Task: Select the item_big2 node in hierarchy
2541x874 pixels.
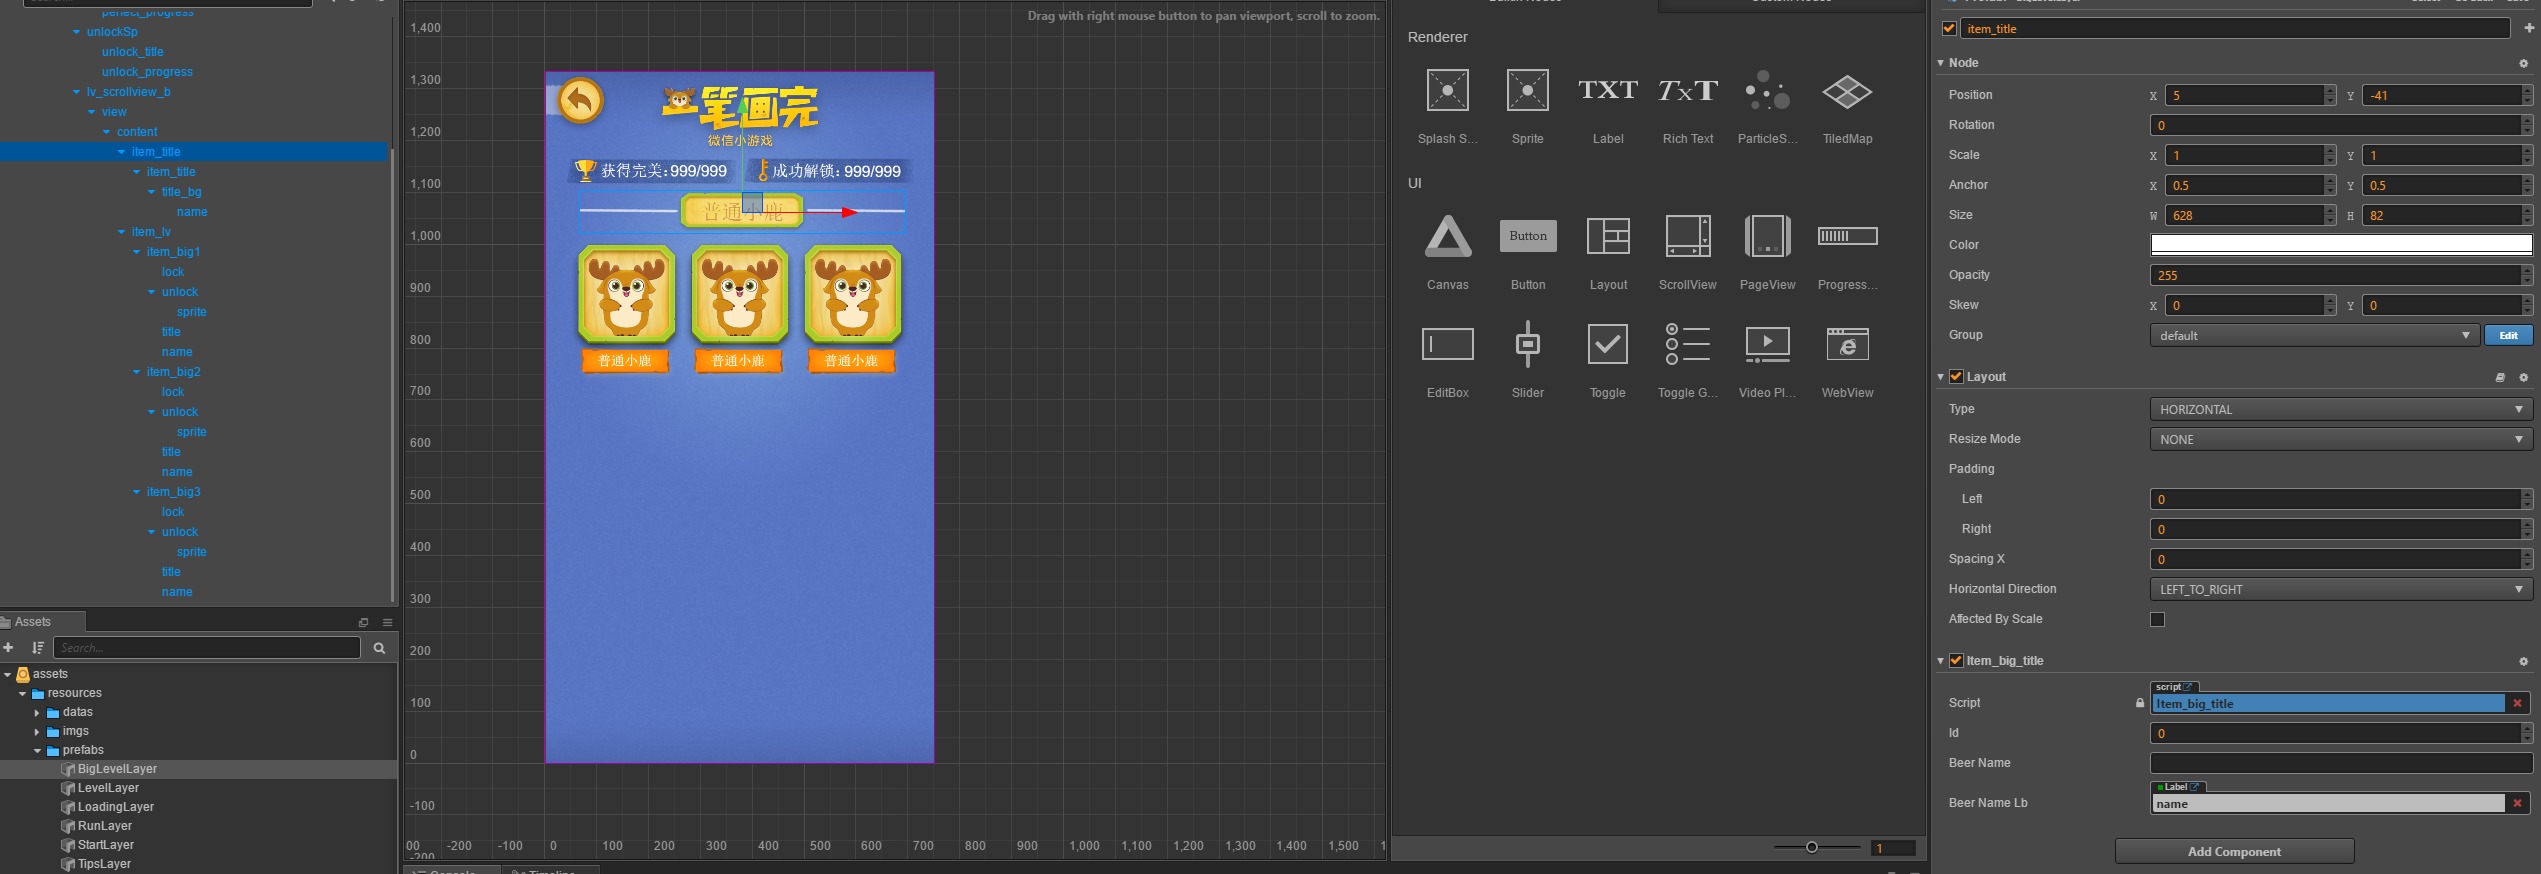Action: click(173, 372)
